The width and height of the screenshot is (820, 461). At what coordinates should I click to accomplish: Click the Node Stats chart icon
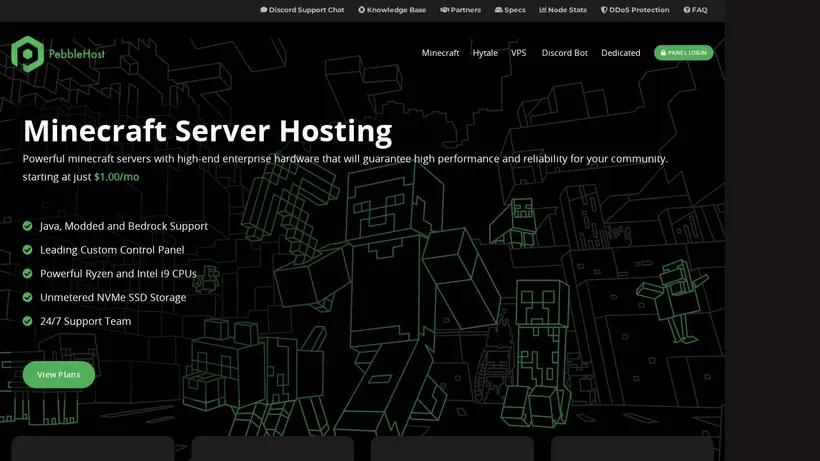tap(543, 10)
